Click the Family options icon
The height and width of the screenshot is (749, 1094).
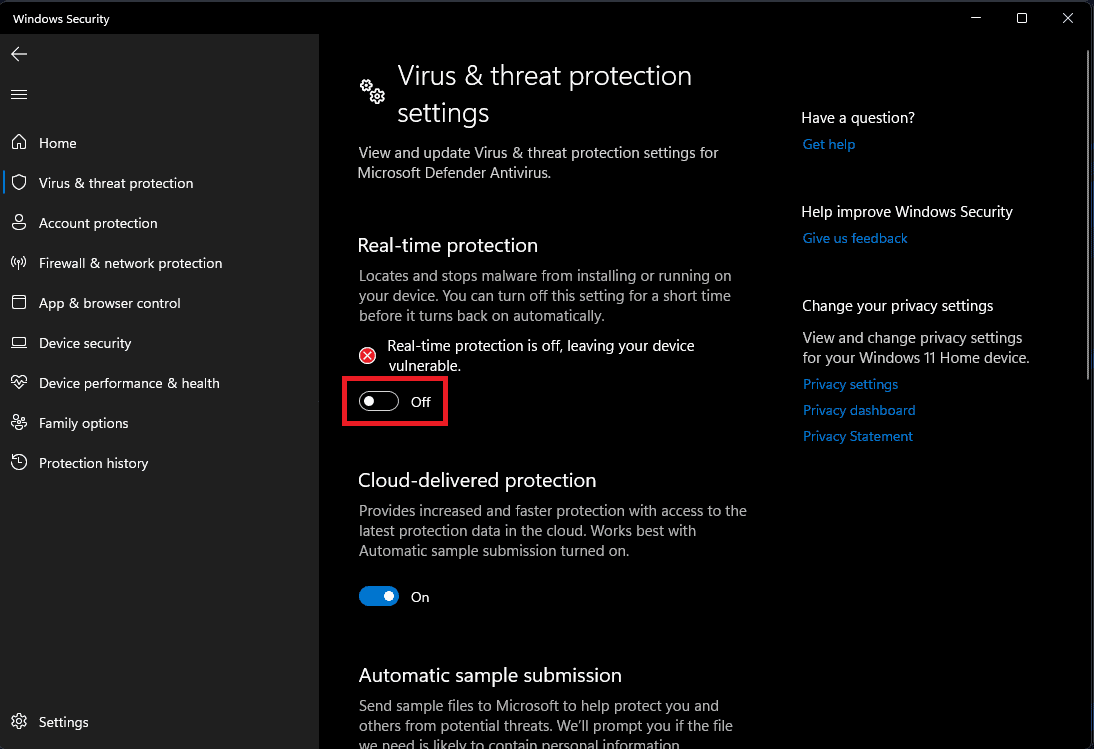coord(18,423)
